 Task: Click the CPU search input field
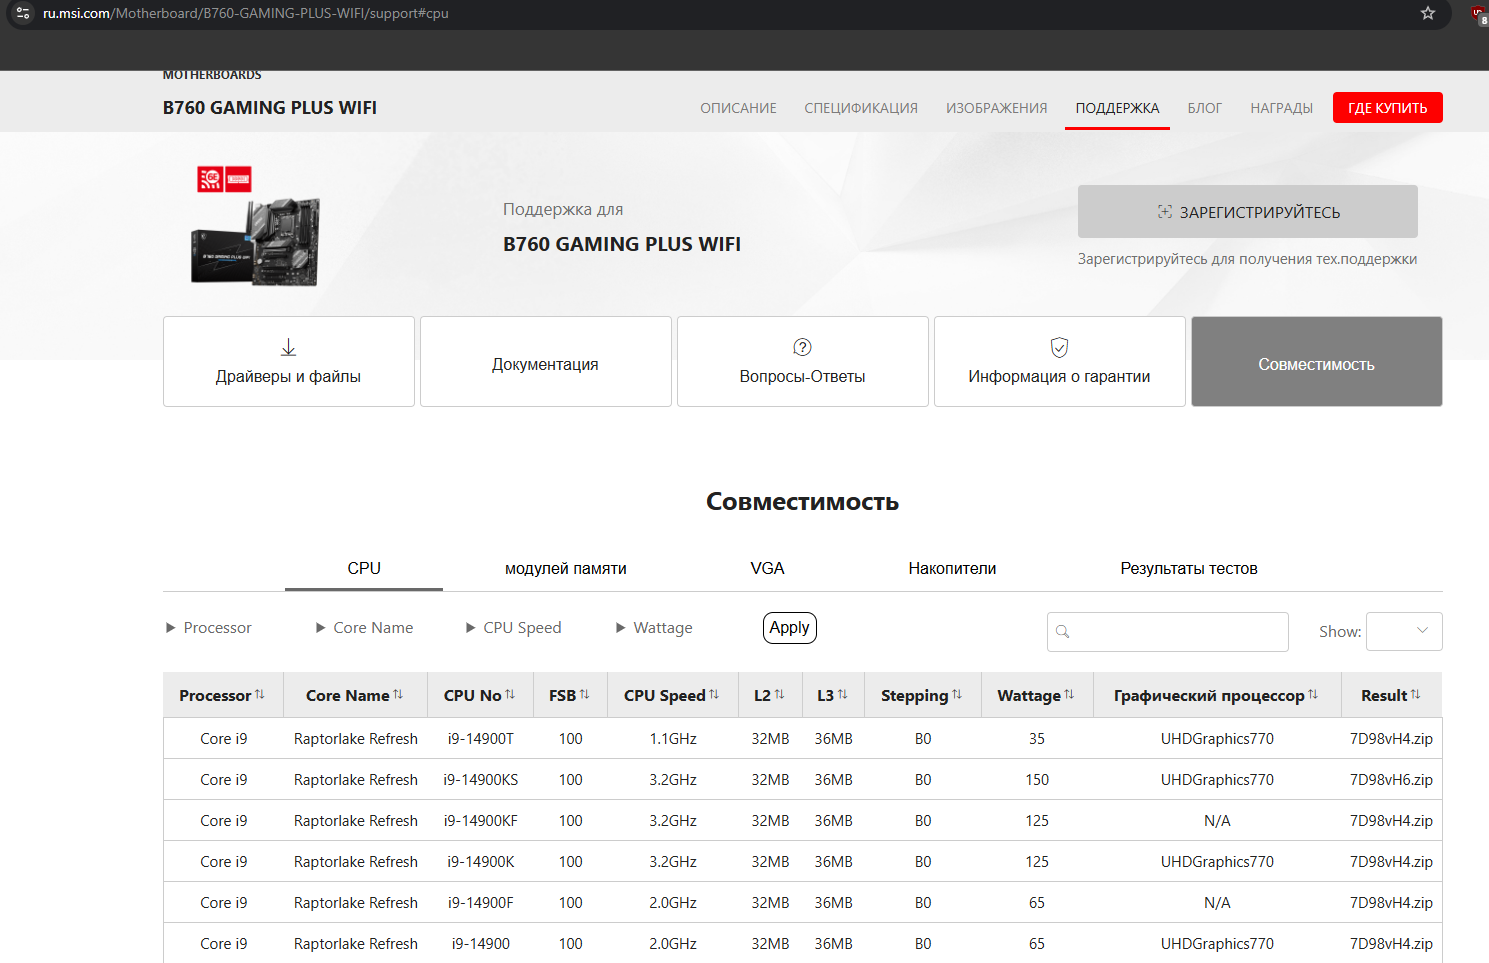click(x=1168, y=632)
